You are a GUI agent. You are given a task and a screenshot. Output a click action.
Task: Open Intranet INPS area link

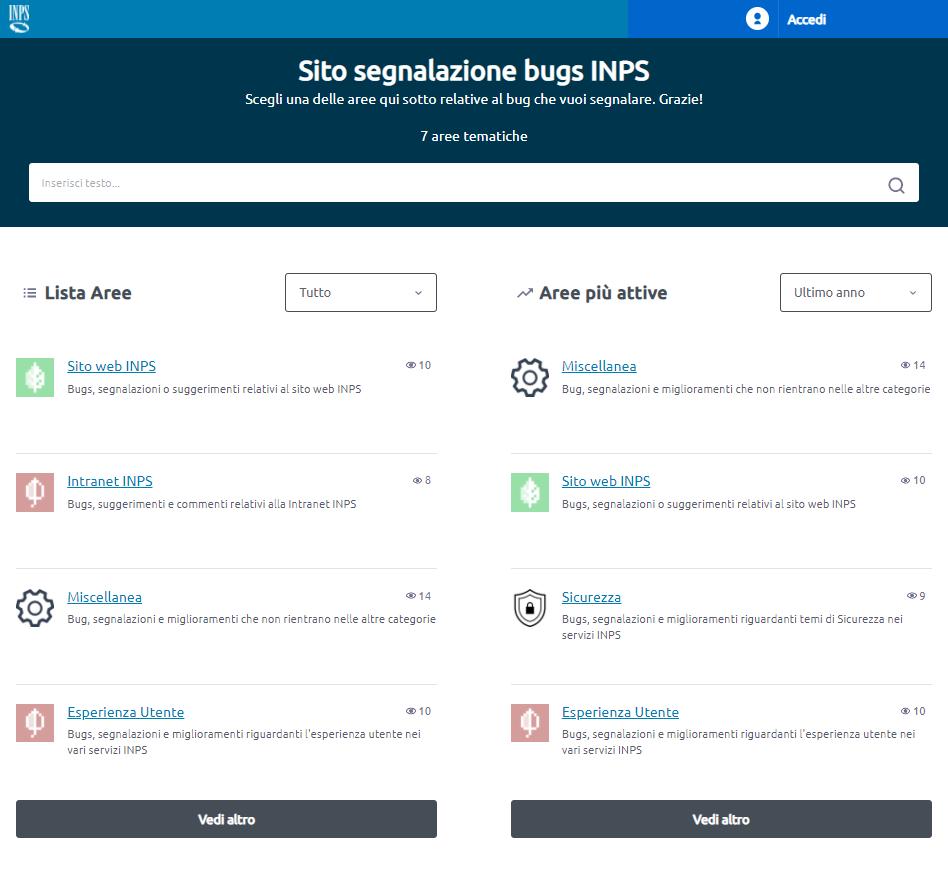tap(109, 481)
